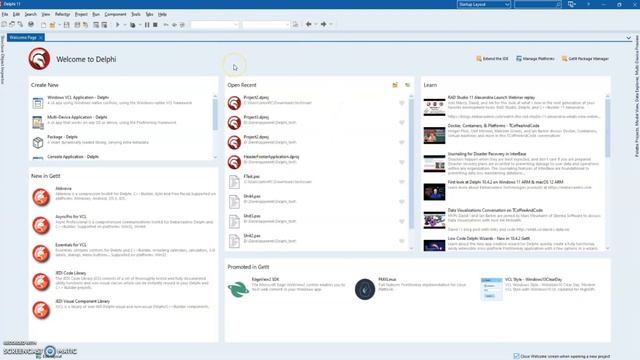Open dropdown arrow beside forward arrow
The height and width of the screenshot is (360, 640).
click(331, 24)
